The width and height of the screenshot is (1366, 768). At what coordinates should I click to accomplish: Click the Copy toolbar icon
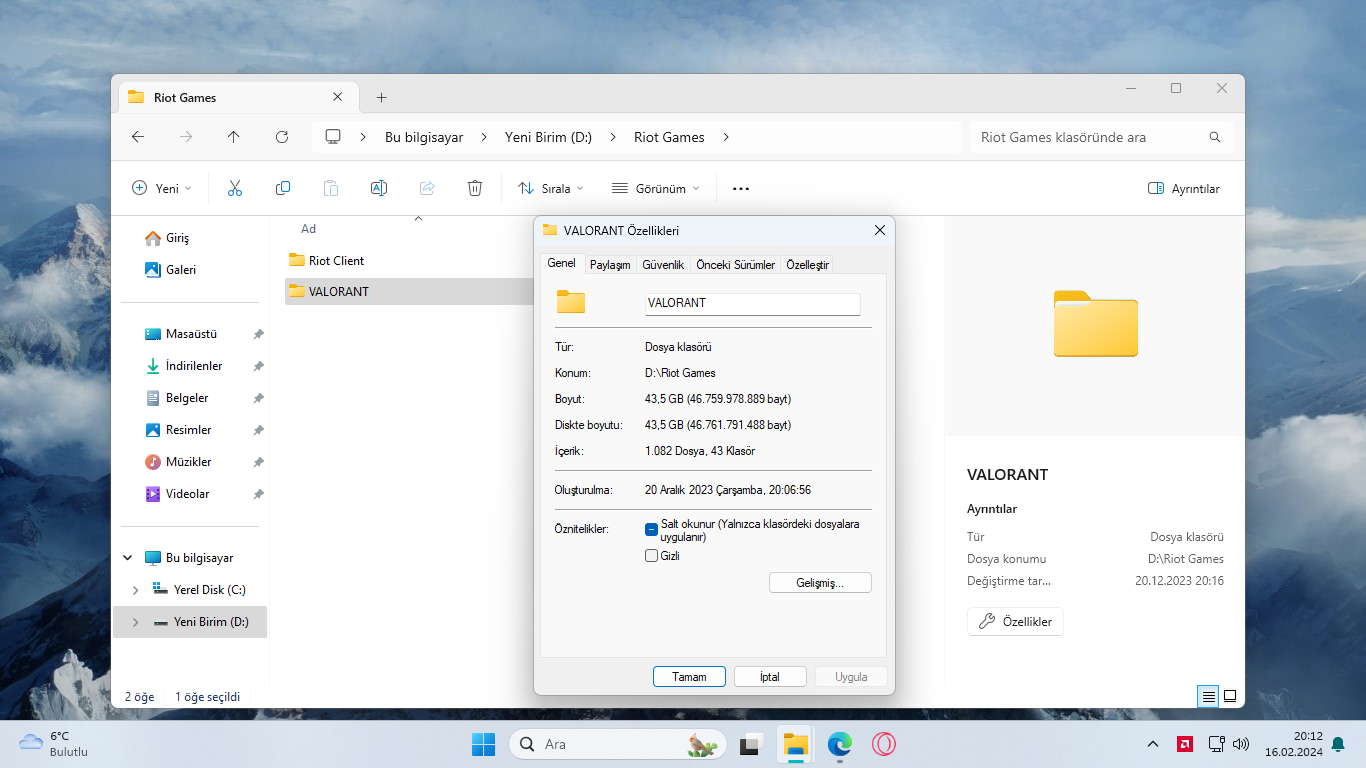[283, 188]
